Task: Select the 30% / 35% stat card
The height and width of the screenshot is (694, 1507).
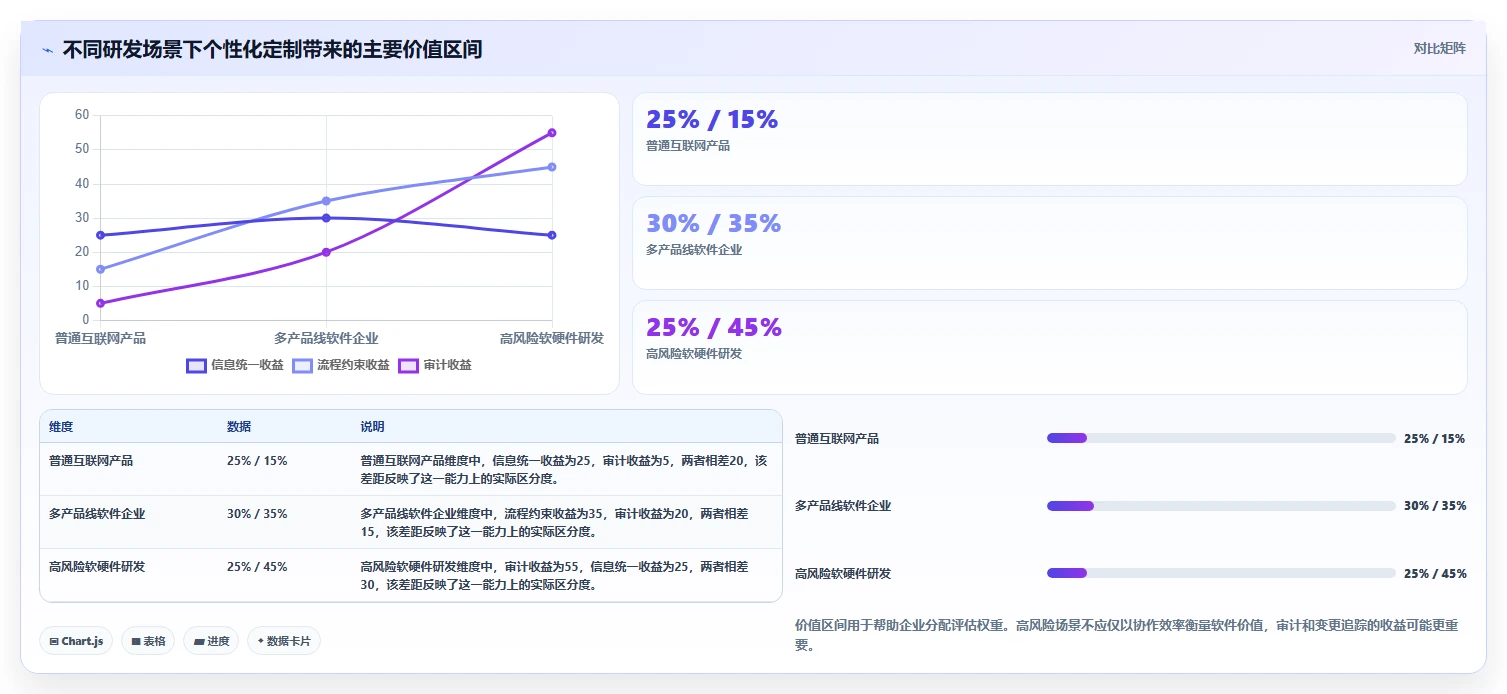Action: click(x=1049, y=243)
